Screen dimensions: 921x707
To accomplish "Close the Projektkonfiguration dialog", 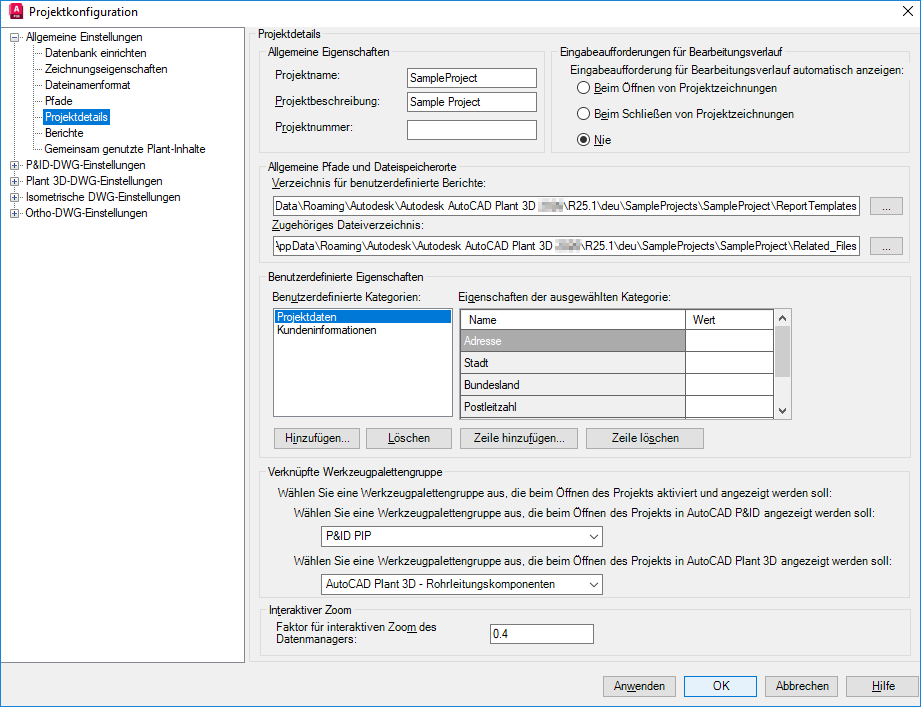I will pyautogui.click(x=907, y=11).
